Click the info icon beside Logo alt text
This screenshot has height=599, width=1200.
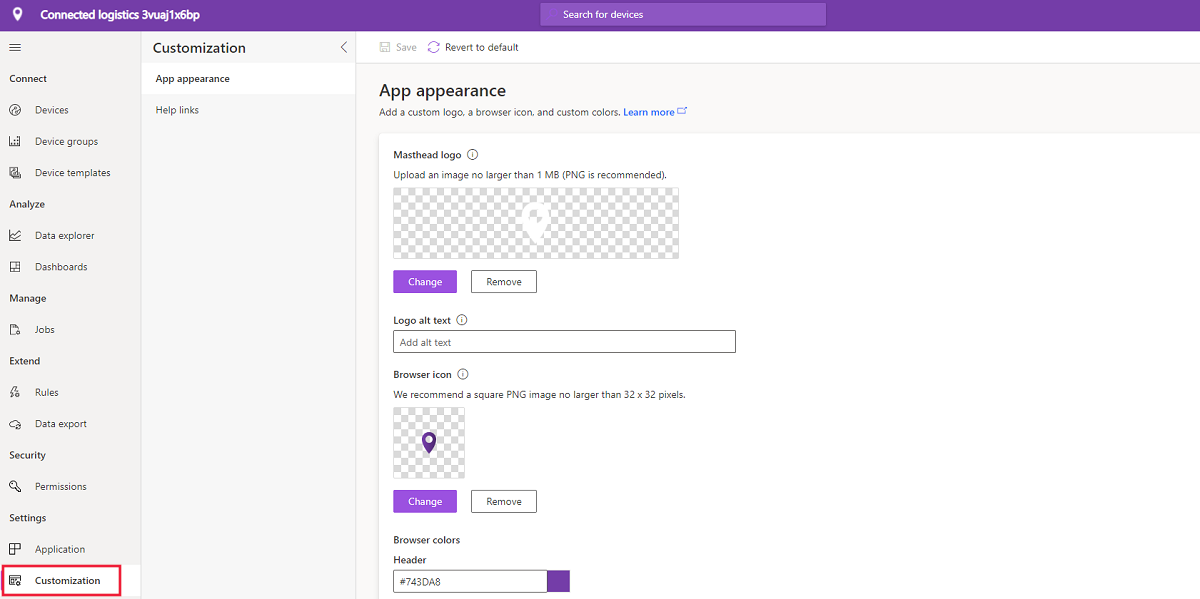462,321
